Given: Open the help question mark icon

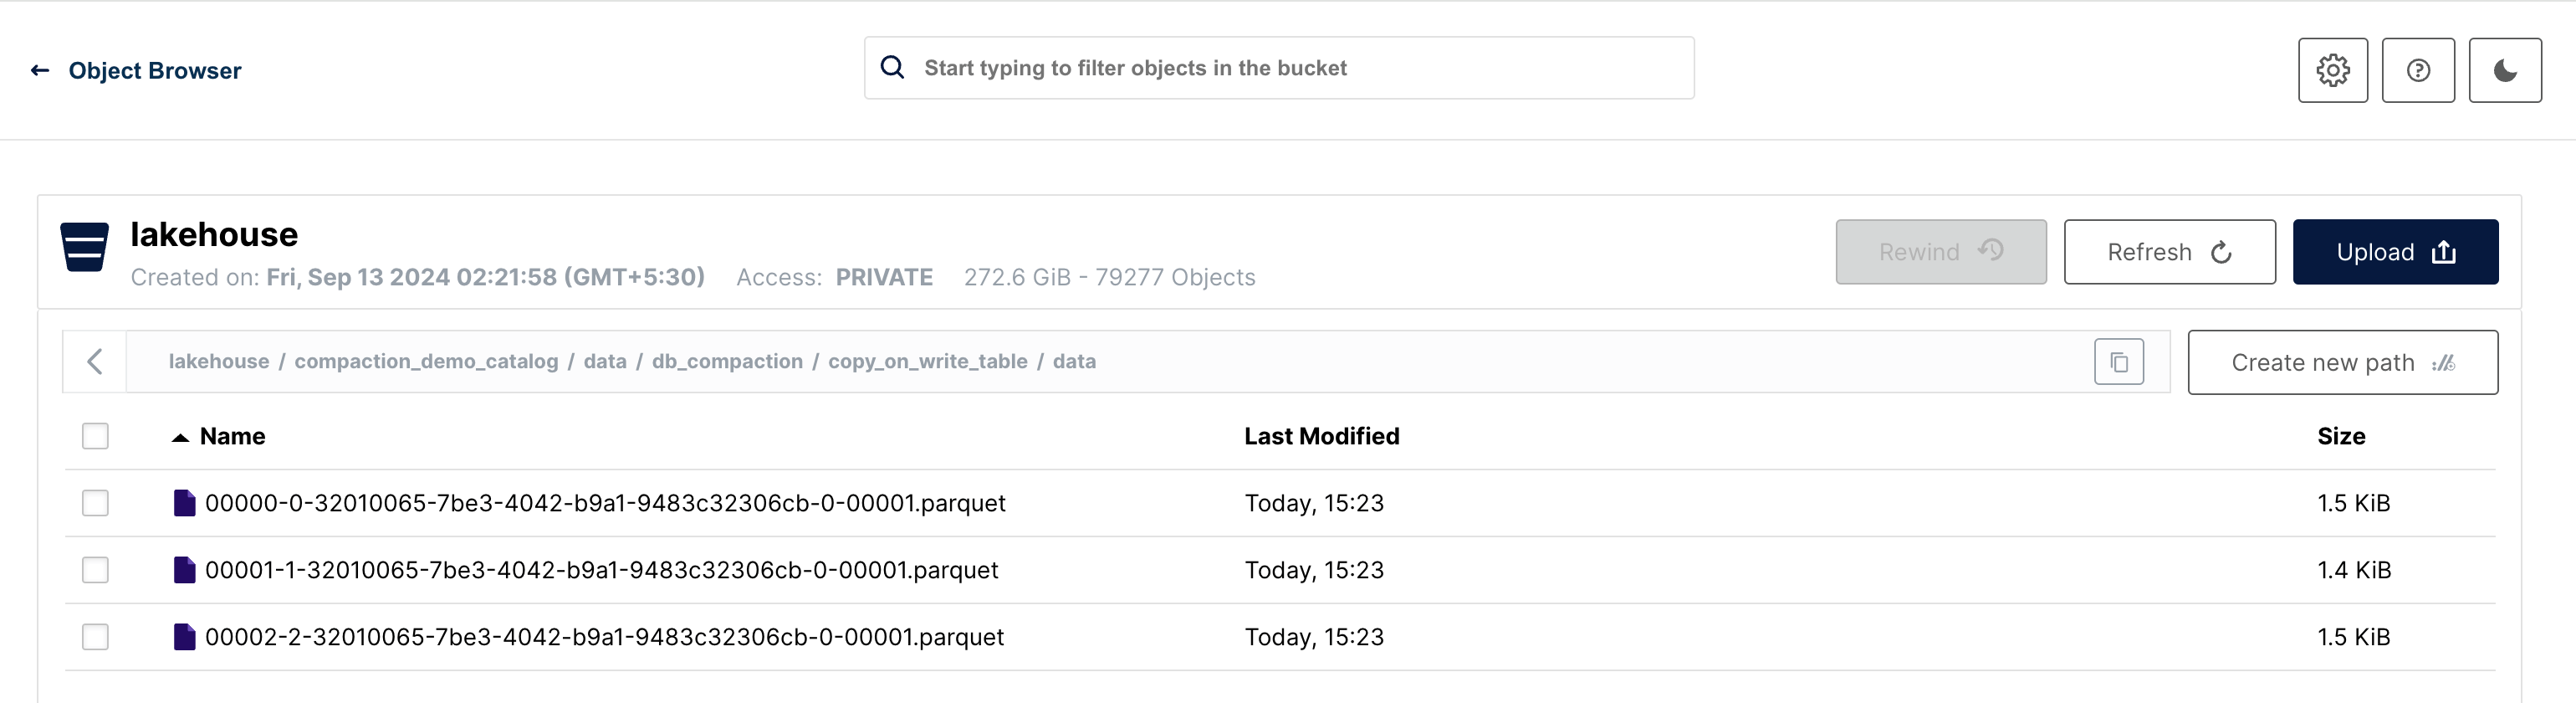Looking at the screenshot, I should 2418,70.
